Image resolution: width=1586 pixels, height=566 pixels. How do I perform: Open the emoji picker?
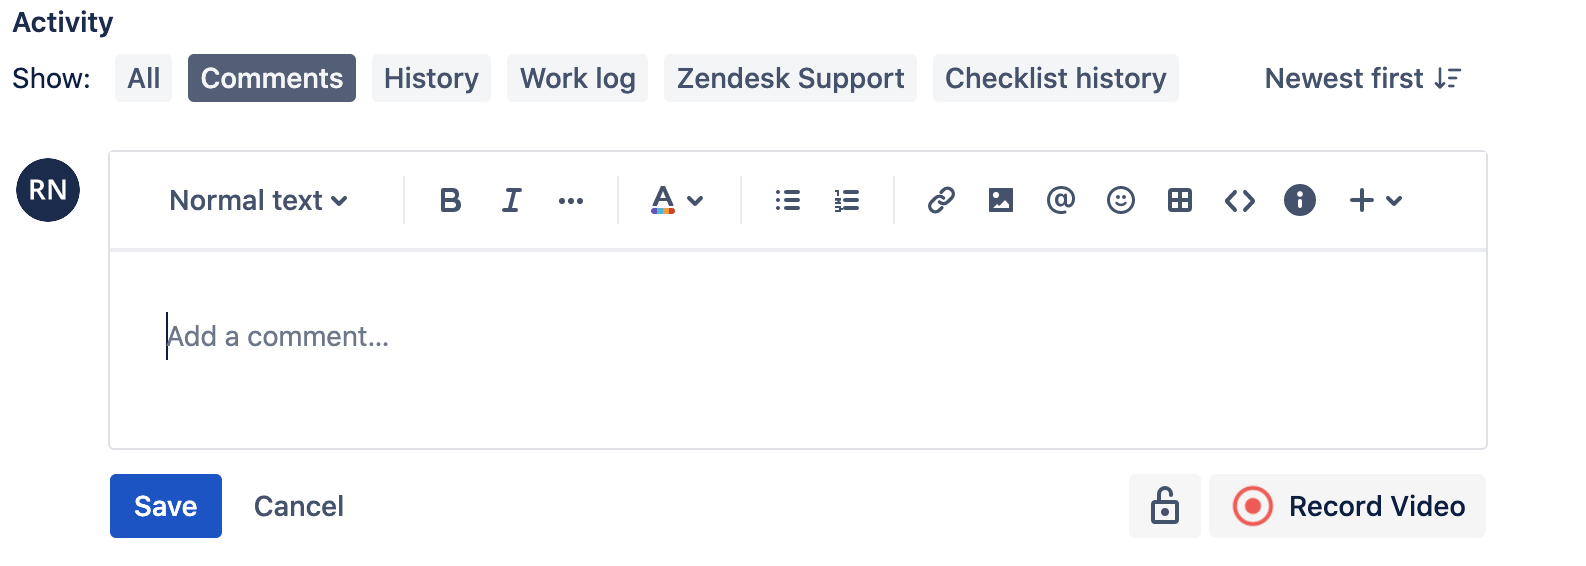[1120, 201]
